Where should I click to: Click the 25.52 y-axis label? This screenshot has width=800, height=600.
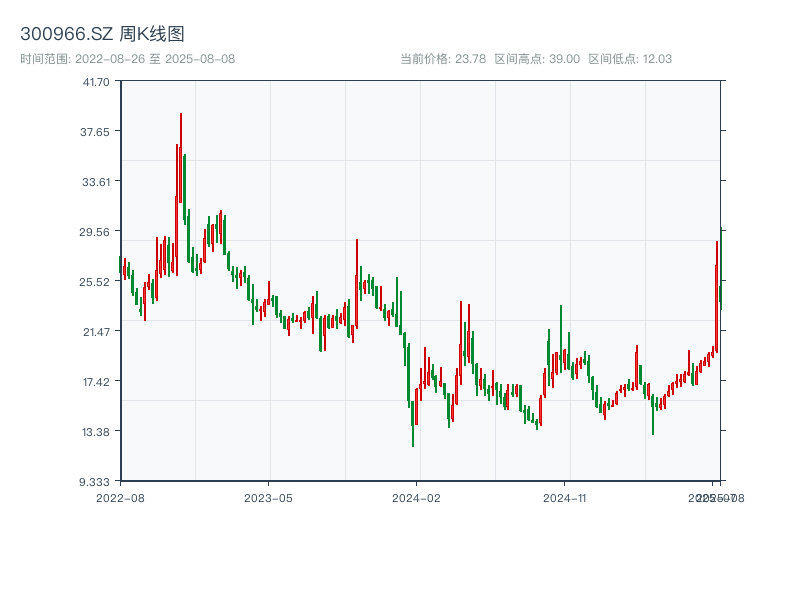(x=96, y=282)
